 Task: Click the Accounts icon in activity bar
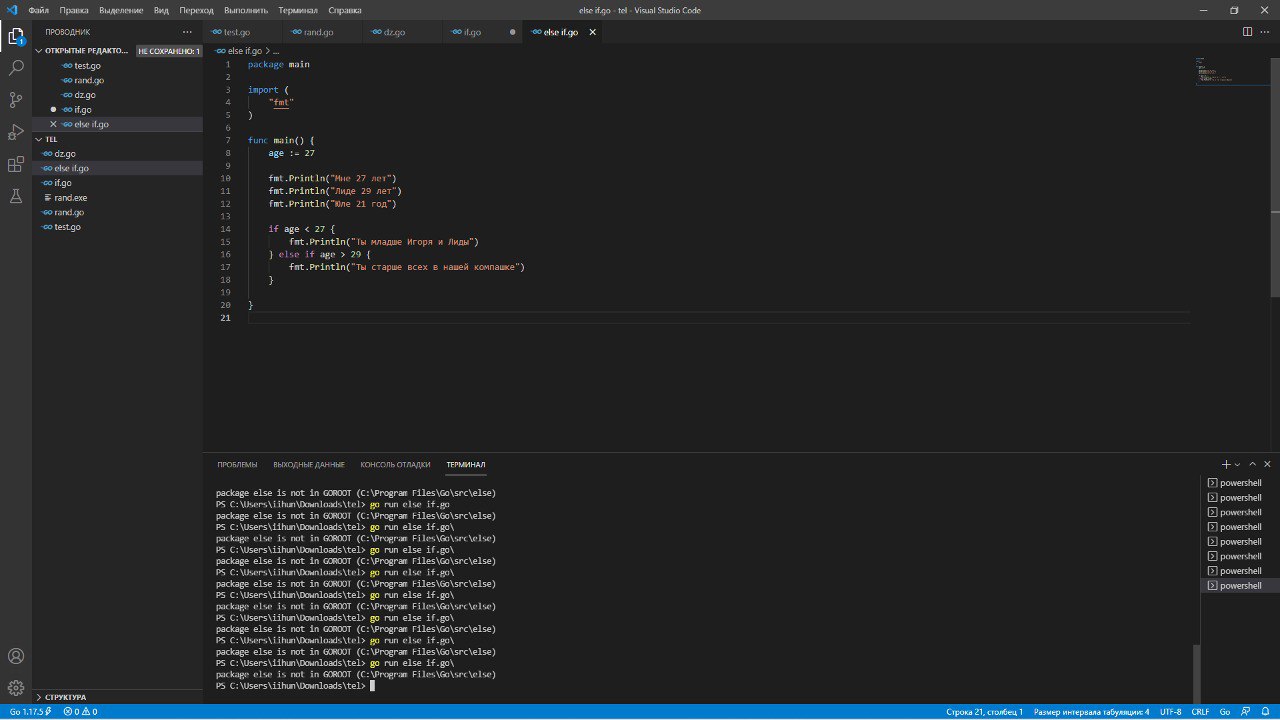pyautogui.click(x=16, y=657)
